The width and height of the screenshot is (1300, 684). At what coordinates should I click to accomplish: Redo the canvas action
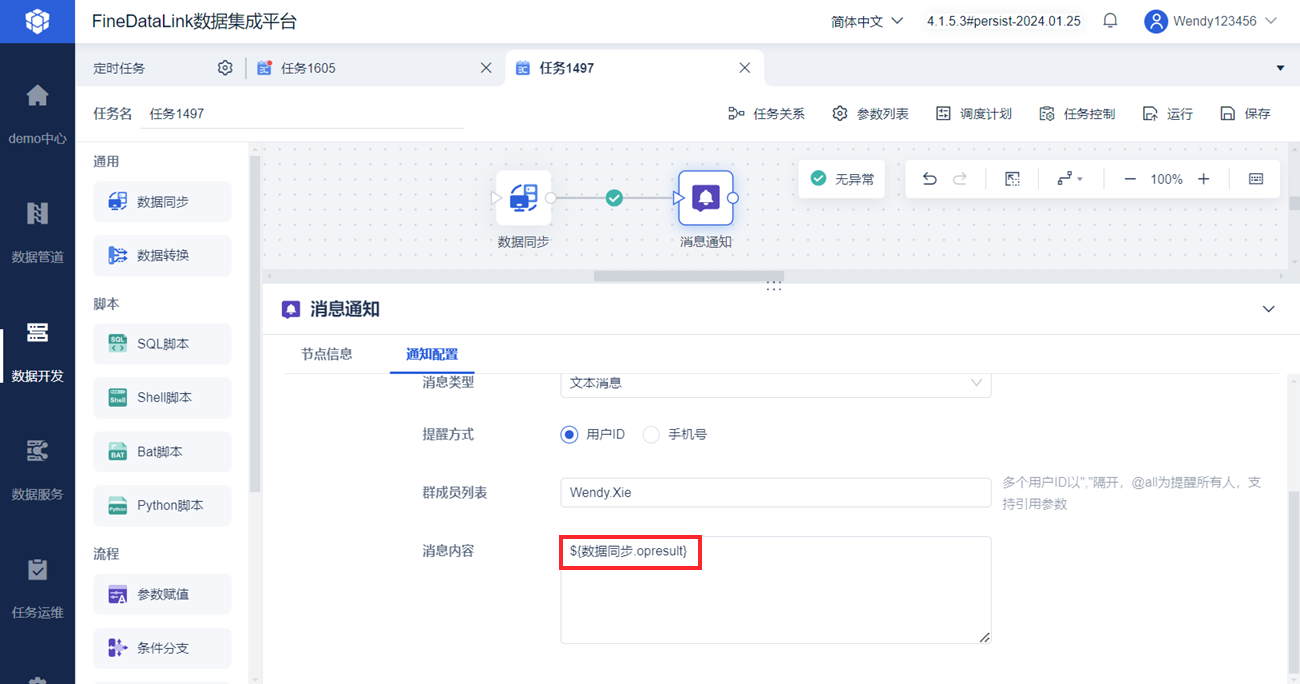coord(960,179)
